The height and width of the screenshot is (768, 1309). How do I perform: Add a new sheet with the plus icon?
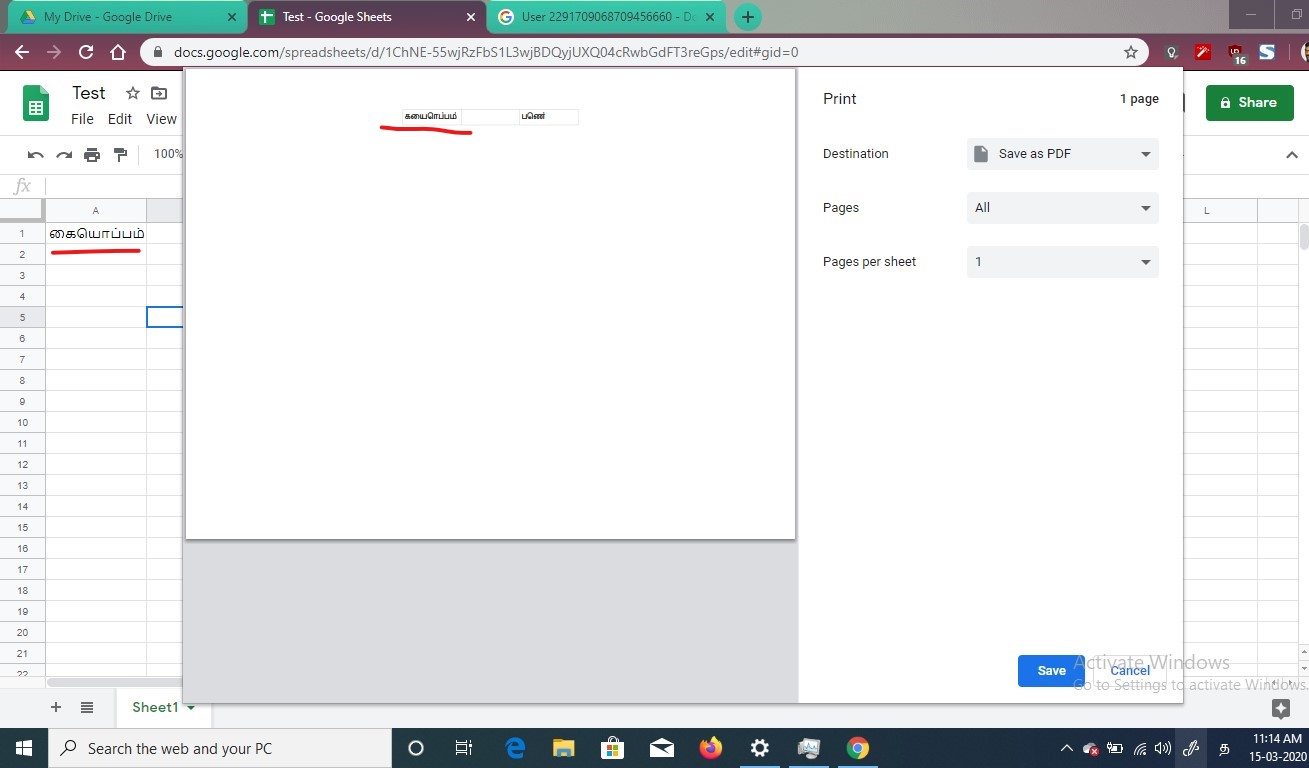pos(56,707)
